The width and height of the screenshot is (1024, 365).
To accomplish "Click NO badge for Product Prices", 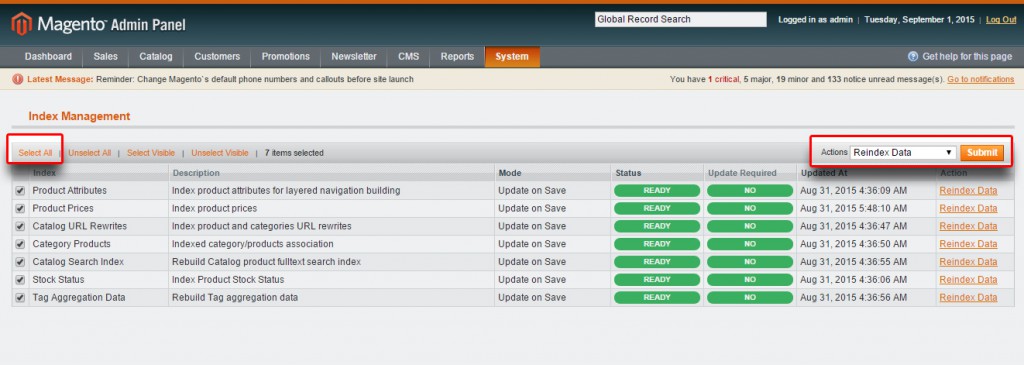I will point(750,208).
